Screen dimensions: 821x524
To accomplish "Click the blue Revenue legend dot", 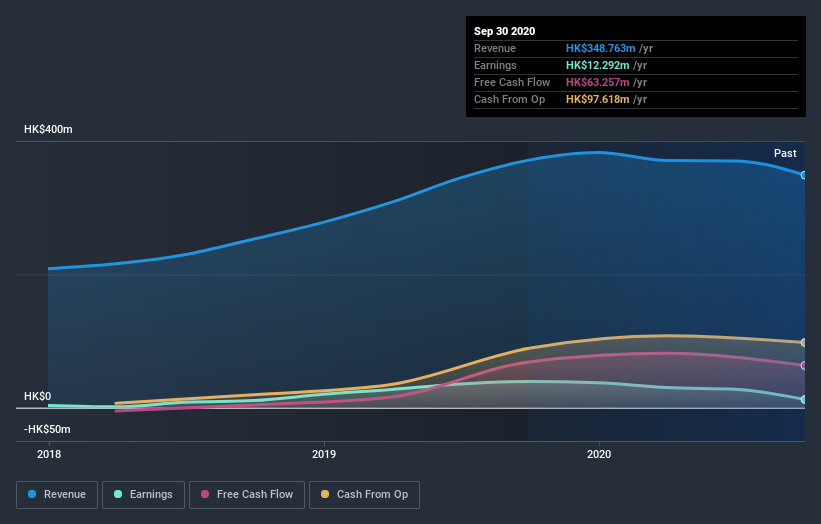I will [32, 494].
